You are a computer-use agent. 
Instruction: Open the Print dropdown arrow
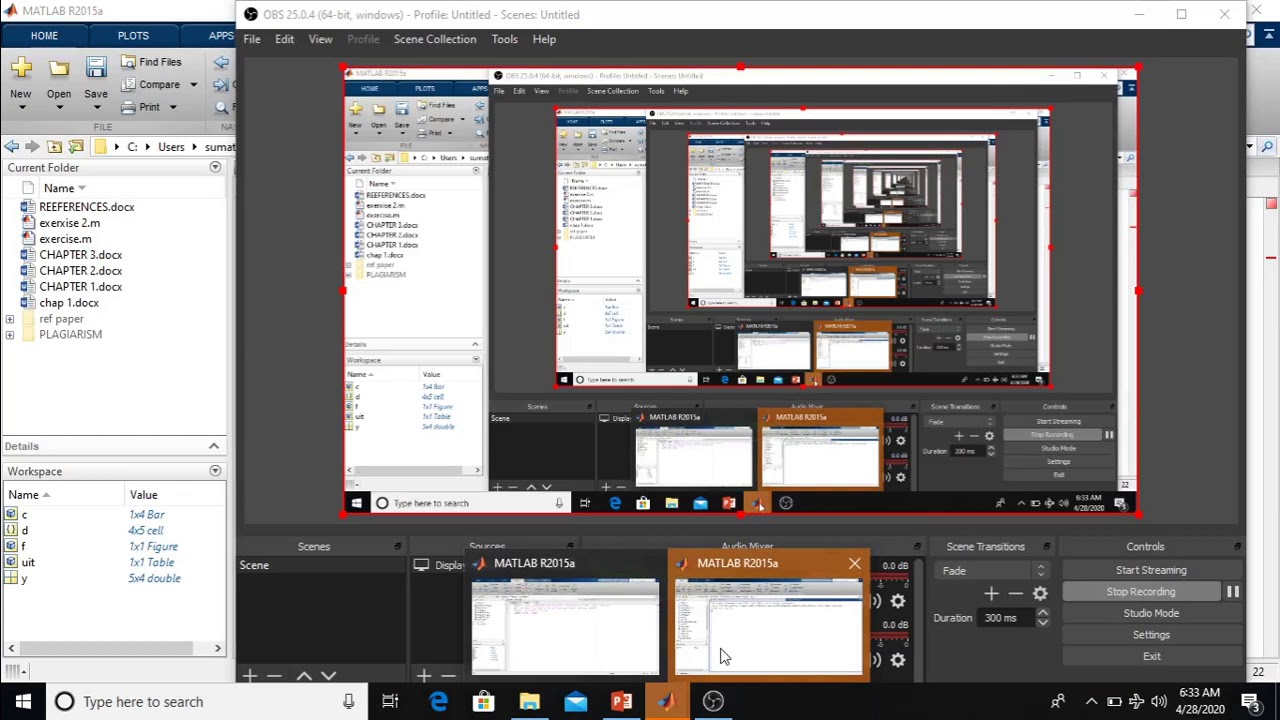(172, 108)
